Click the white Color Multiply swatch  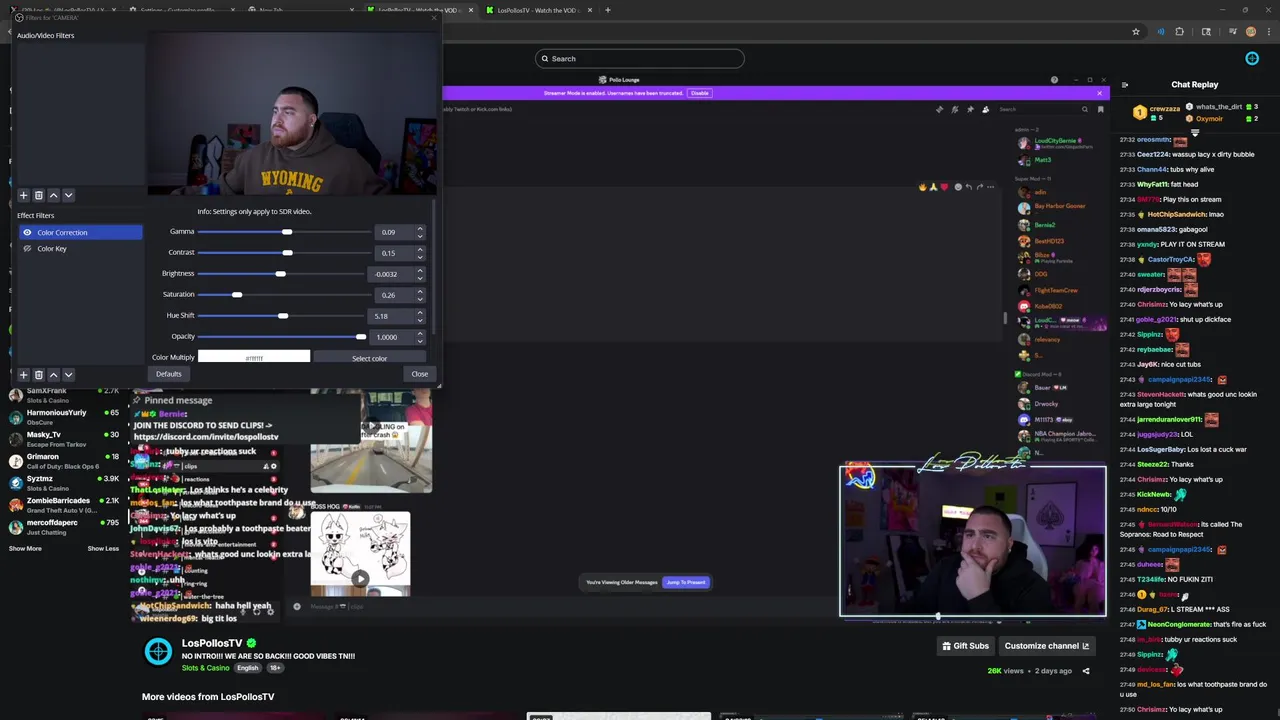(254, 357)
